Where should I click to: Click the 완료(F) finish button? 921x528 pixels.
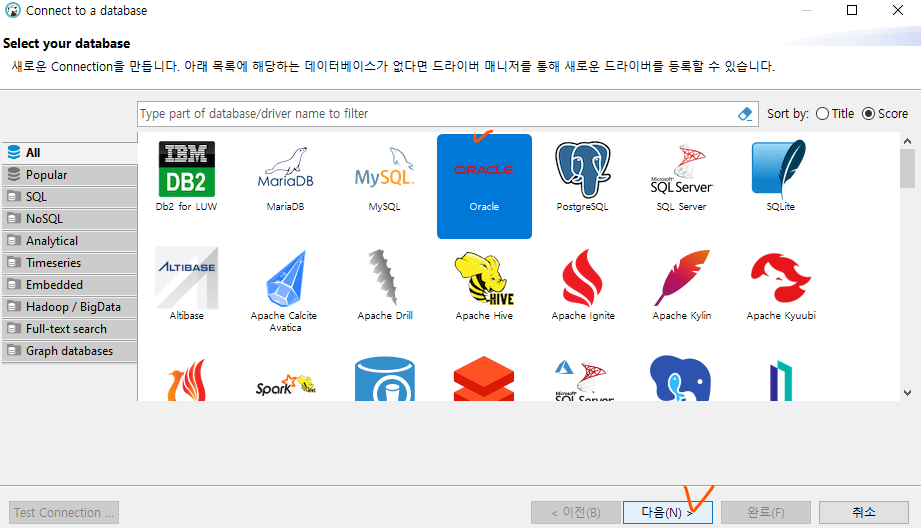(x=766, y=513)
